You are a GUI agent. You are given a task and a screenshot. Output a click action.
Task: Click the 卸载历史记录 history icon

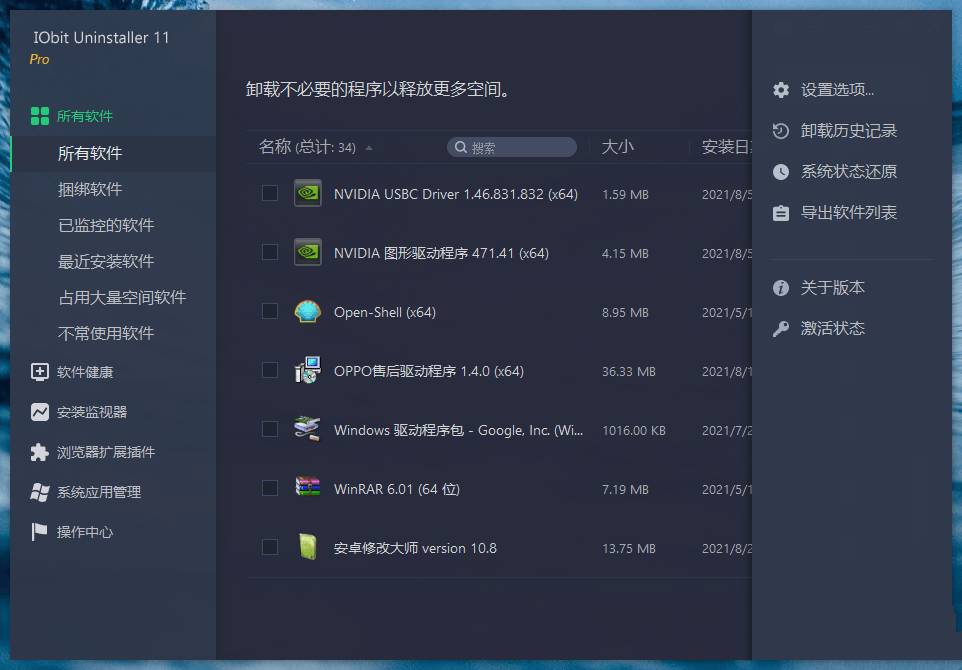coord(781,130)
